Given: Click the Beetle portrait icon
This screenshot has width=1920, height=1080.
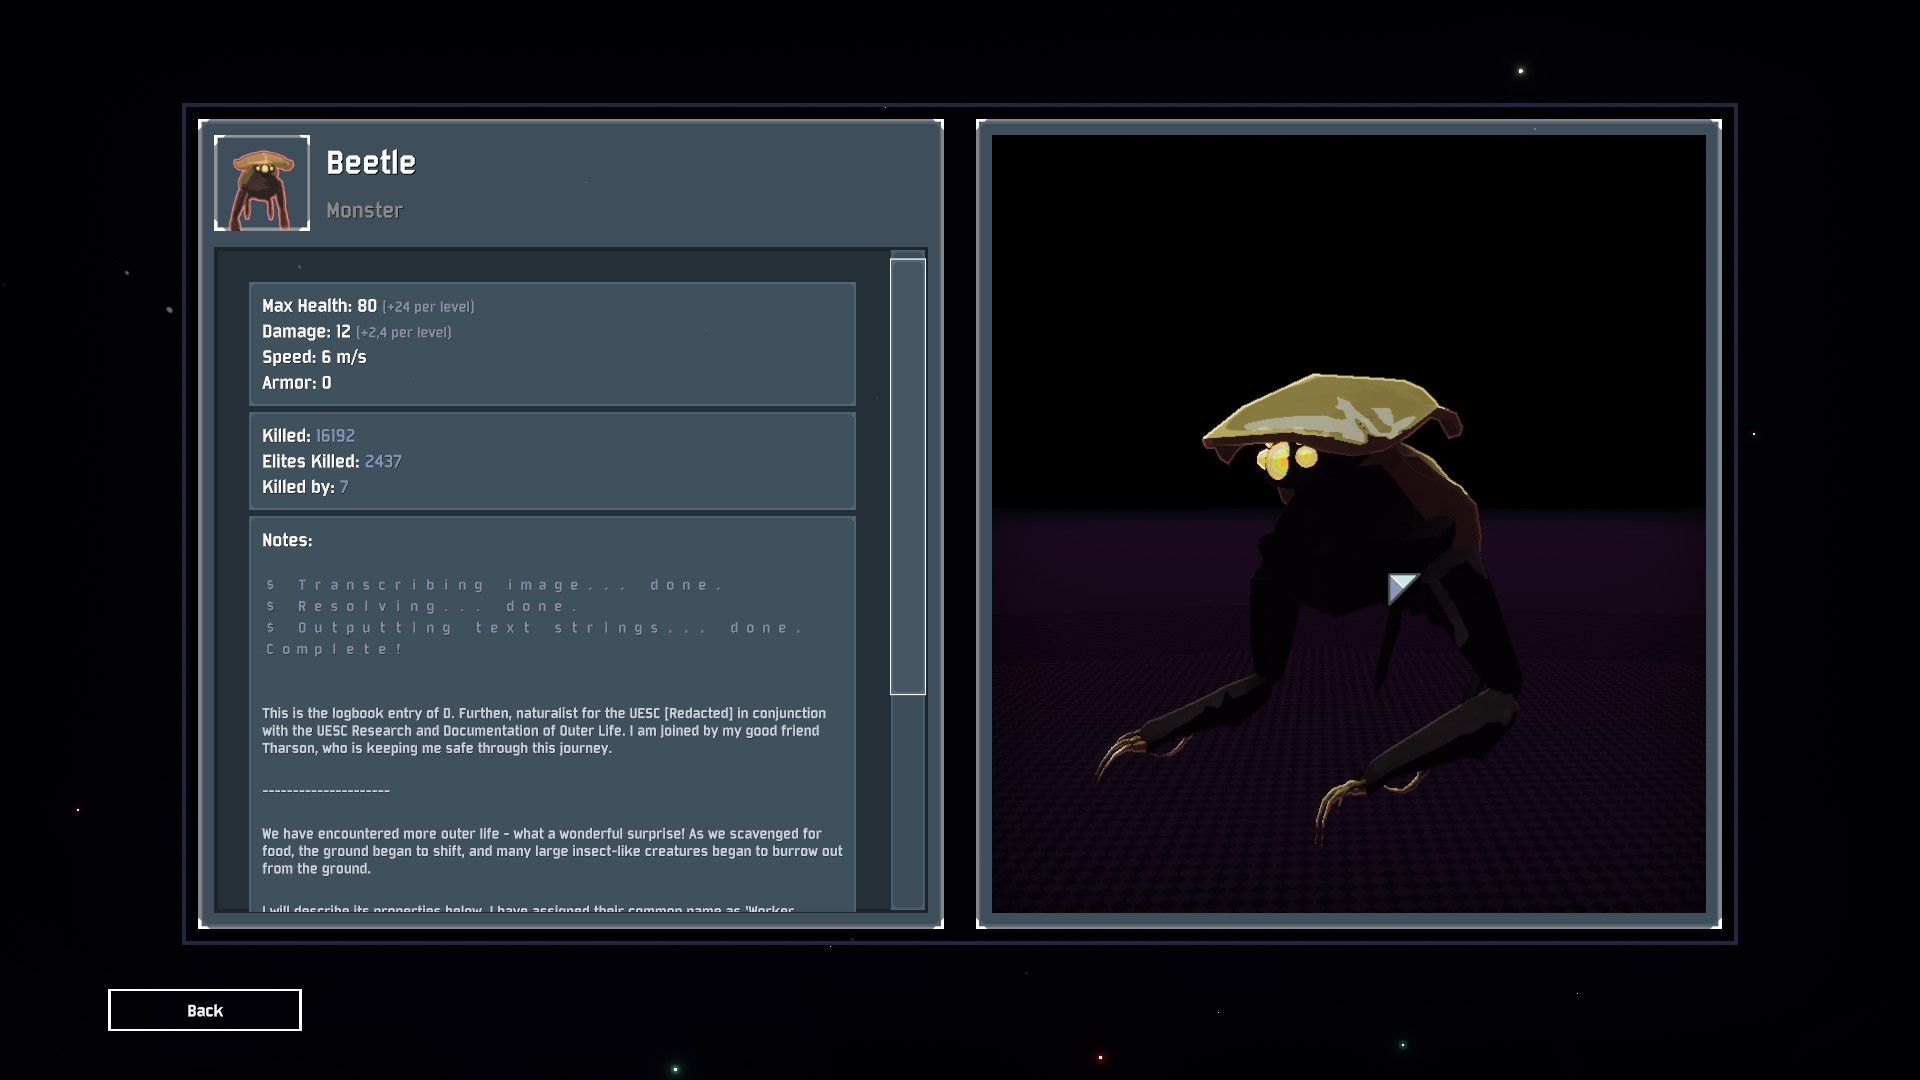Looking at the screenshot, I should [x=262, y=183].
